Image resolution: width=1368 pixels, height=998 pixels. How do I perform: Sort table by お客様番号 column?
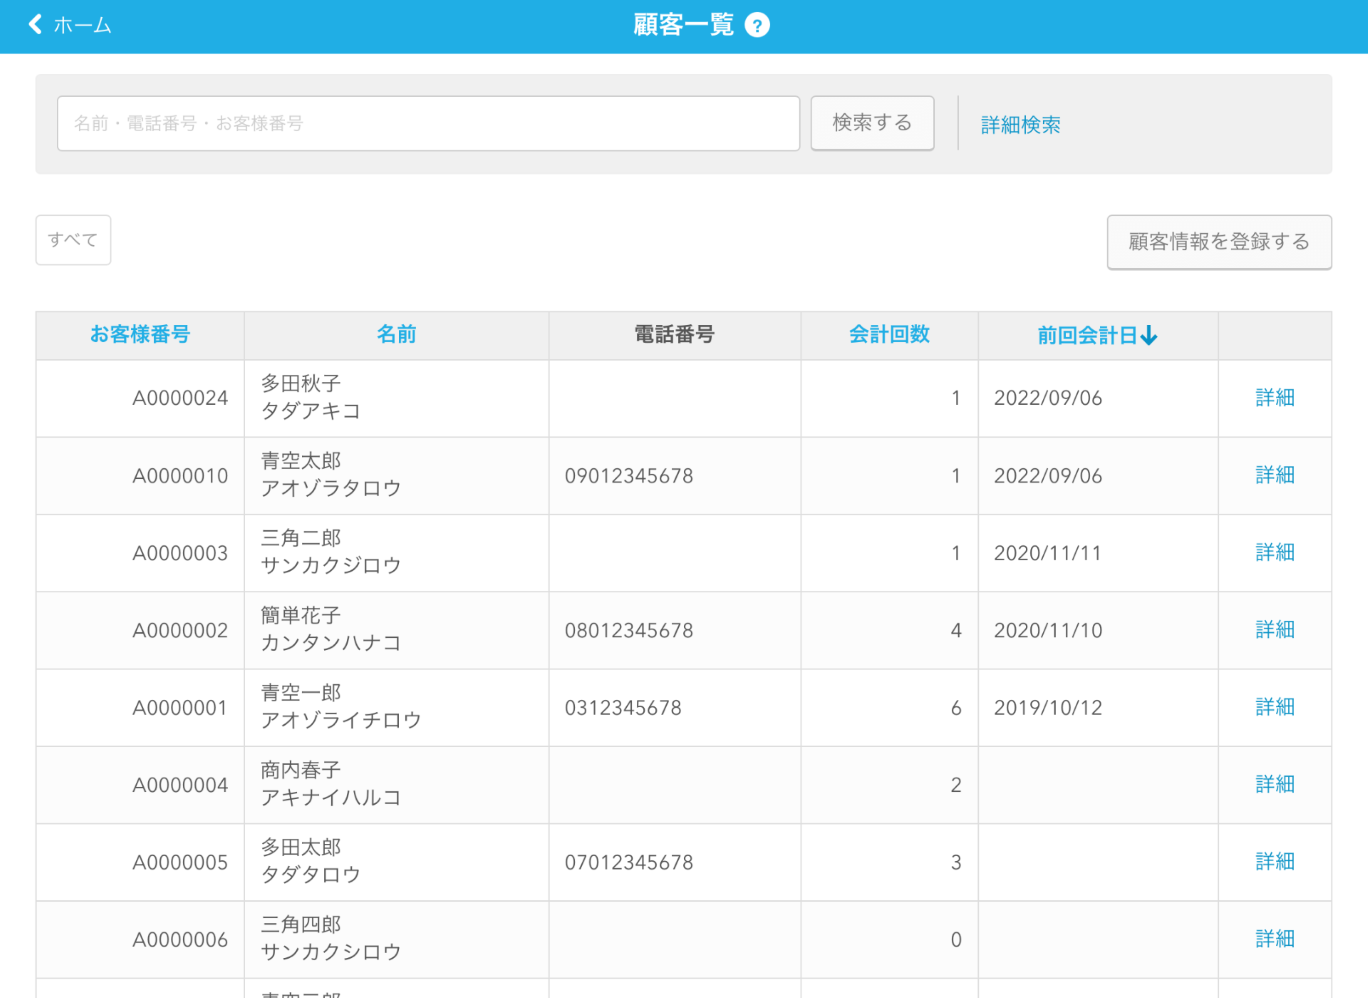[140, 335]
